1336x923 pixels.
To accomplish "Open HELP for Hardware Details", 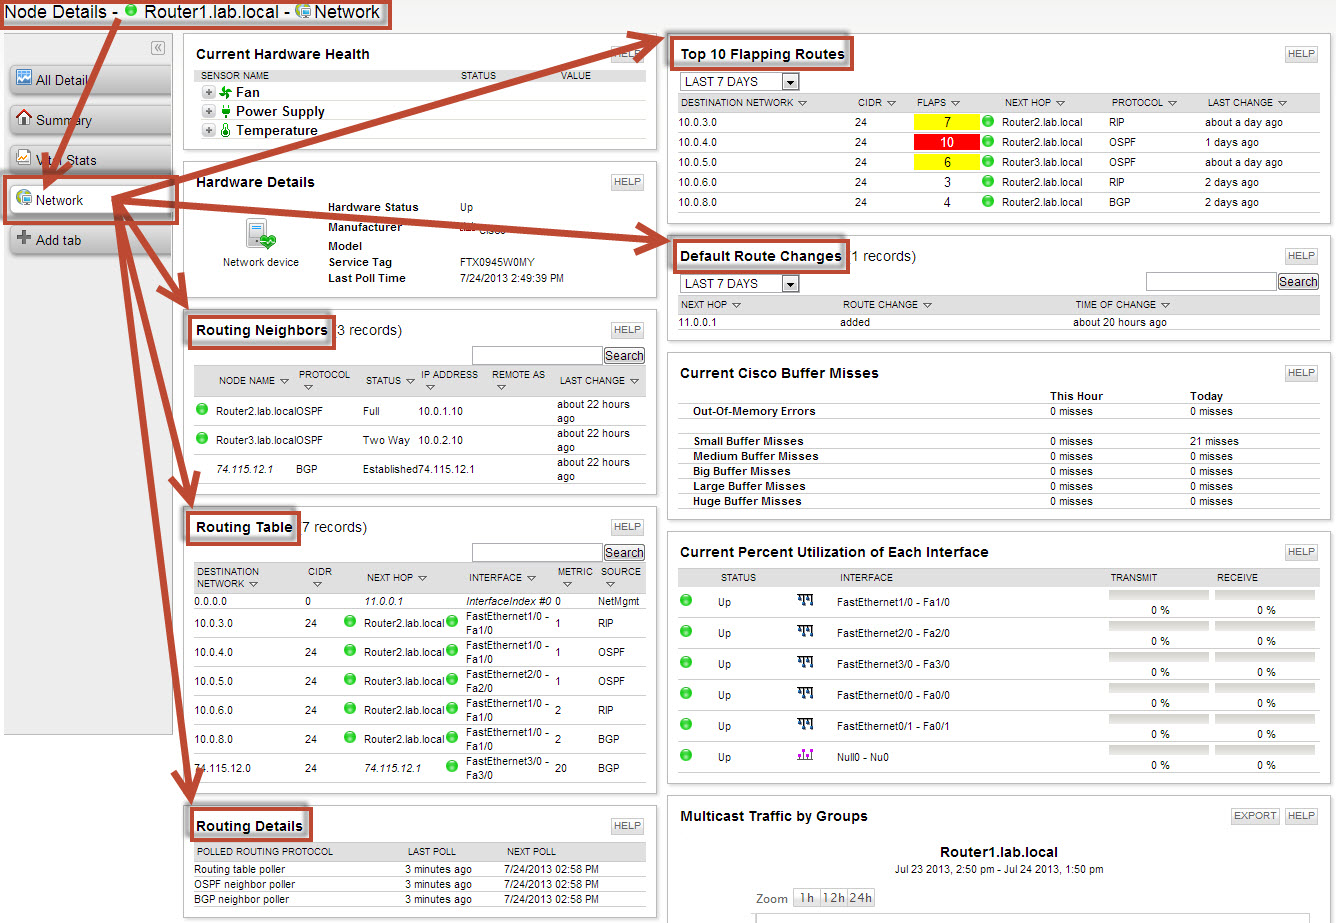I will pyautogui.click(x=628, y=182).
